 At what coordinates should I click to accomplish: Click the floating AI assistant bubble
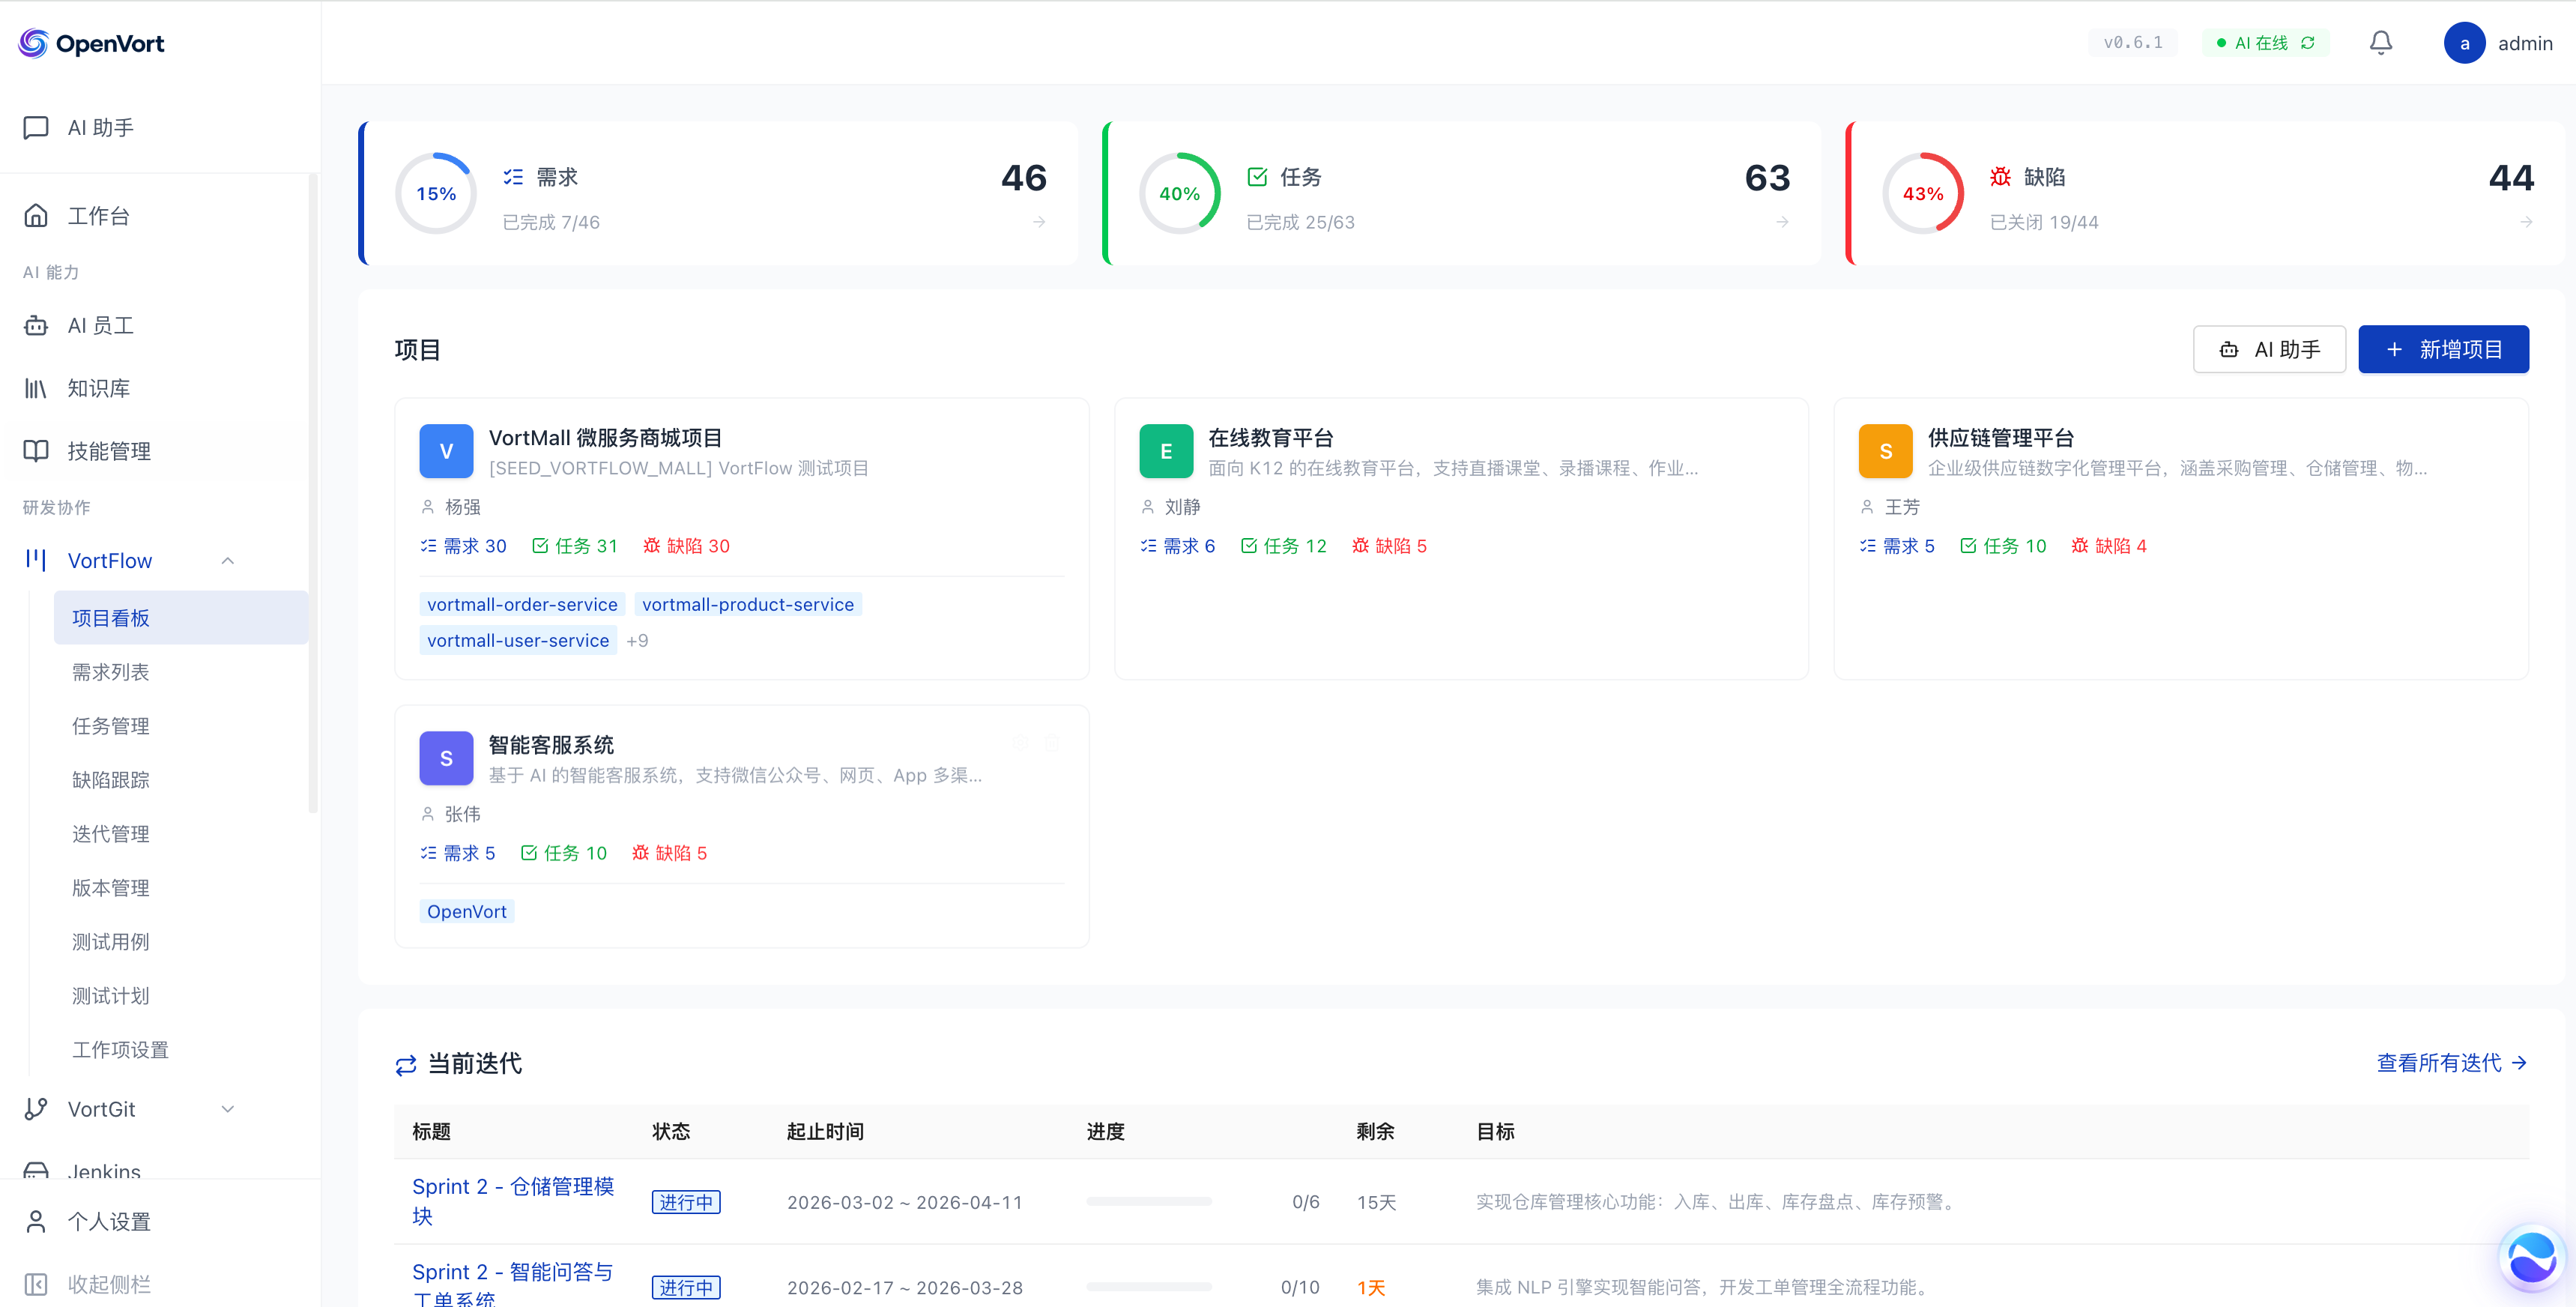2531,1257
